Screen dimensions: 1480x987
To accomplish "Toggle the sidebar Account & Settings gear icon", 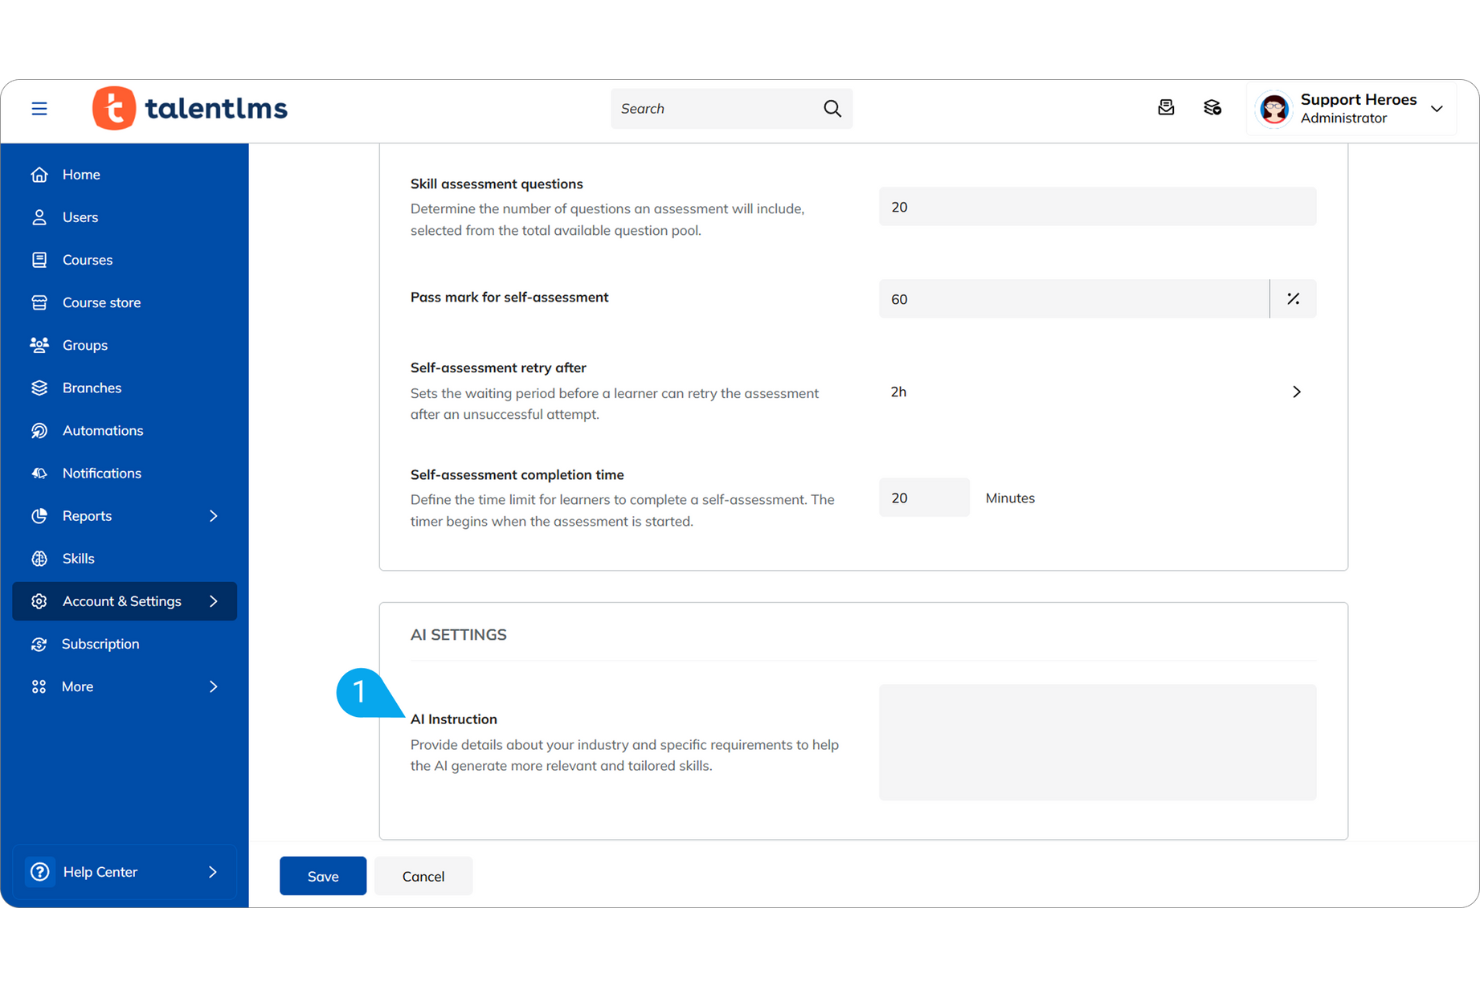I will (39, 601).
